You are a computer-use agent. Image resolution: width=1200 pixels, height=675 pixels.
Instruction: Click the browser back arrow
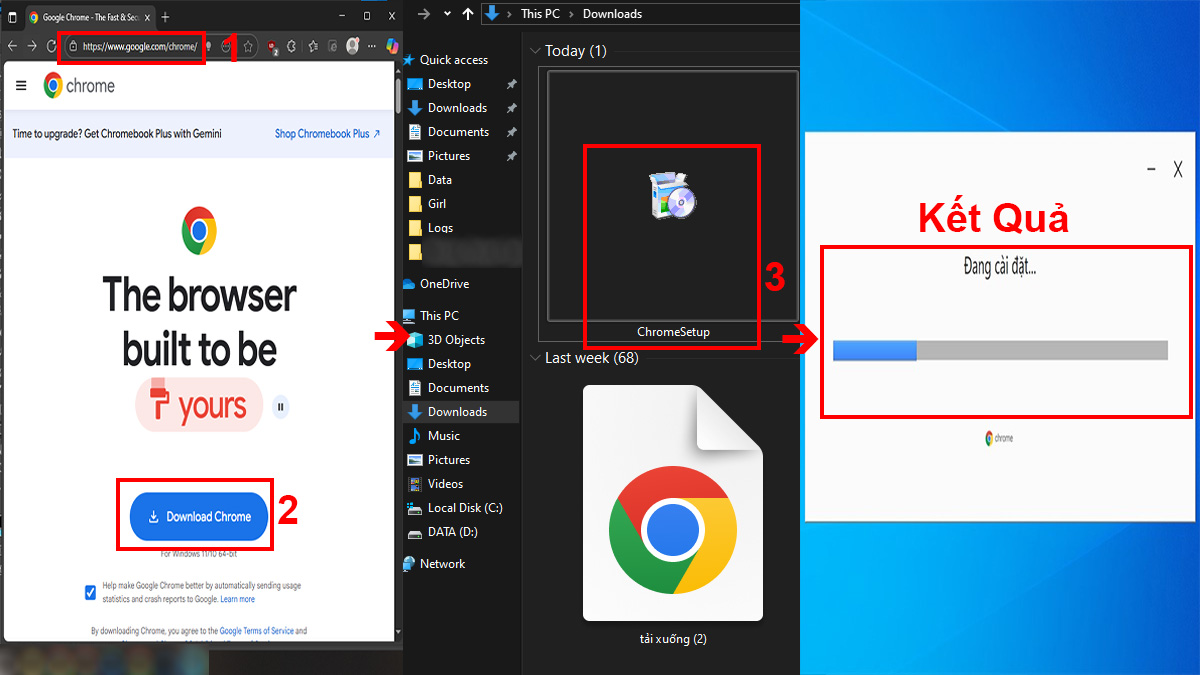click(12, 46)
